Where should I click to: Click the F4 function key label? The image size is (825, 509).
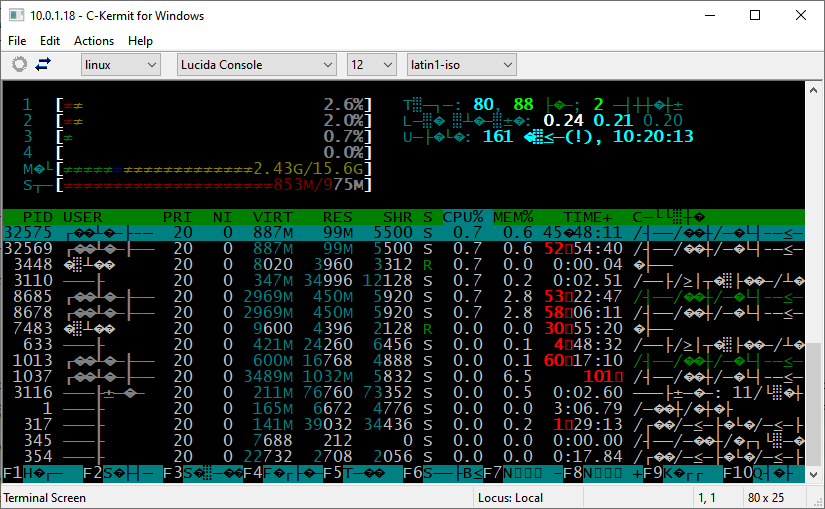click(253, 473)
